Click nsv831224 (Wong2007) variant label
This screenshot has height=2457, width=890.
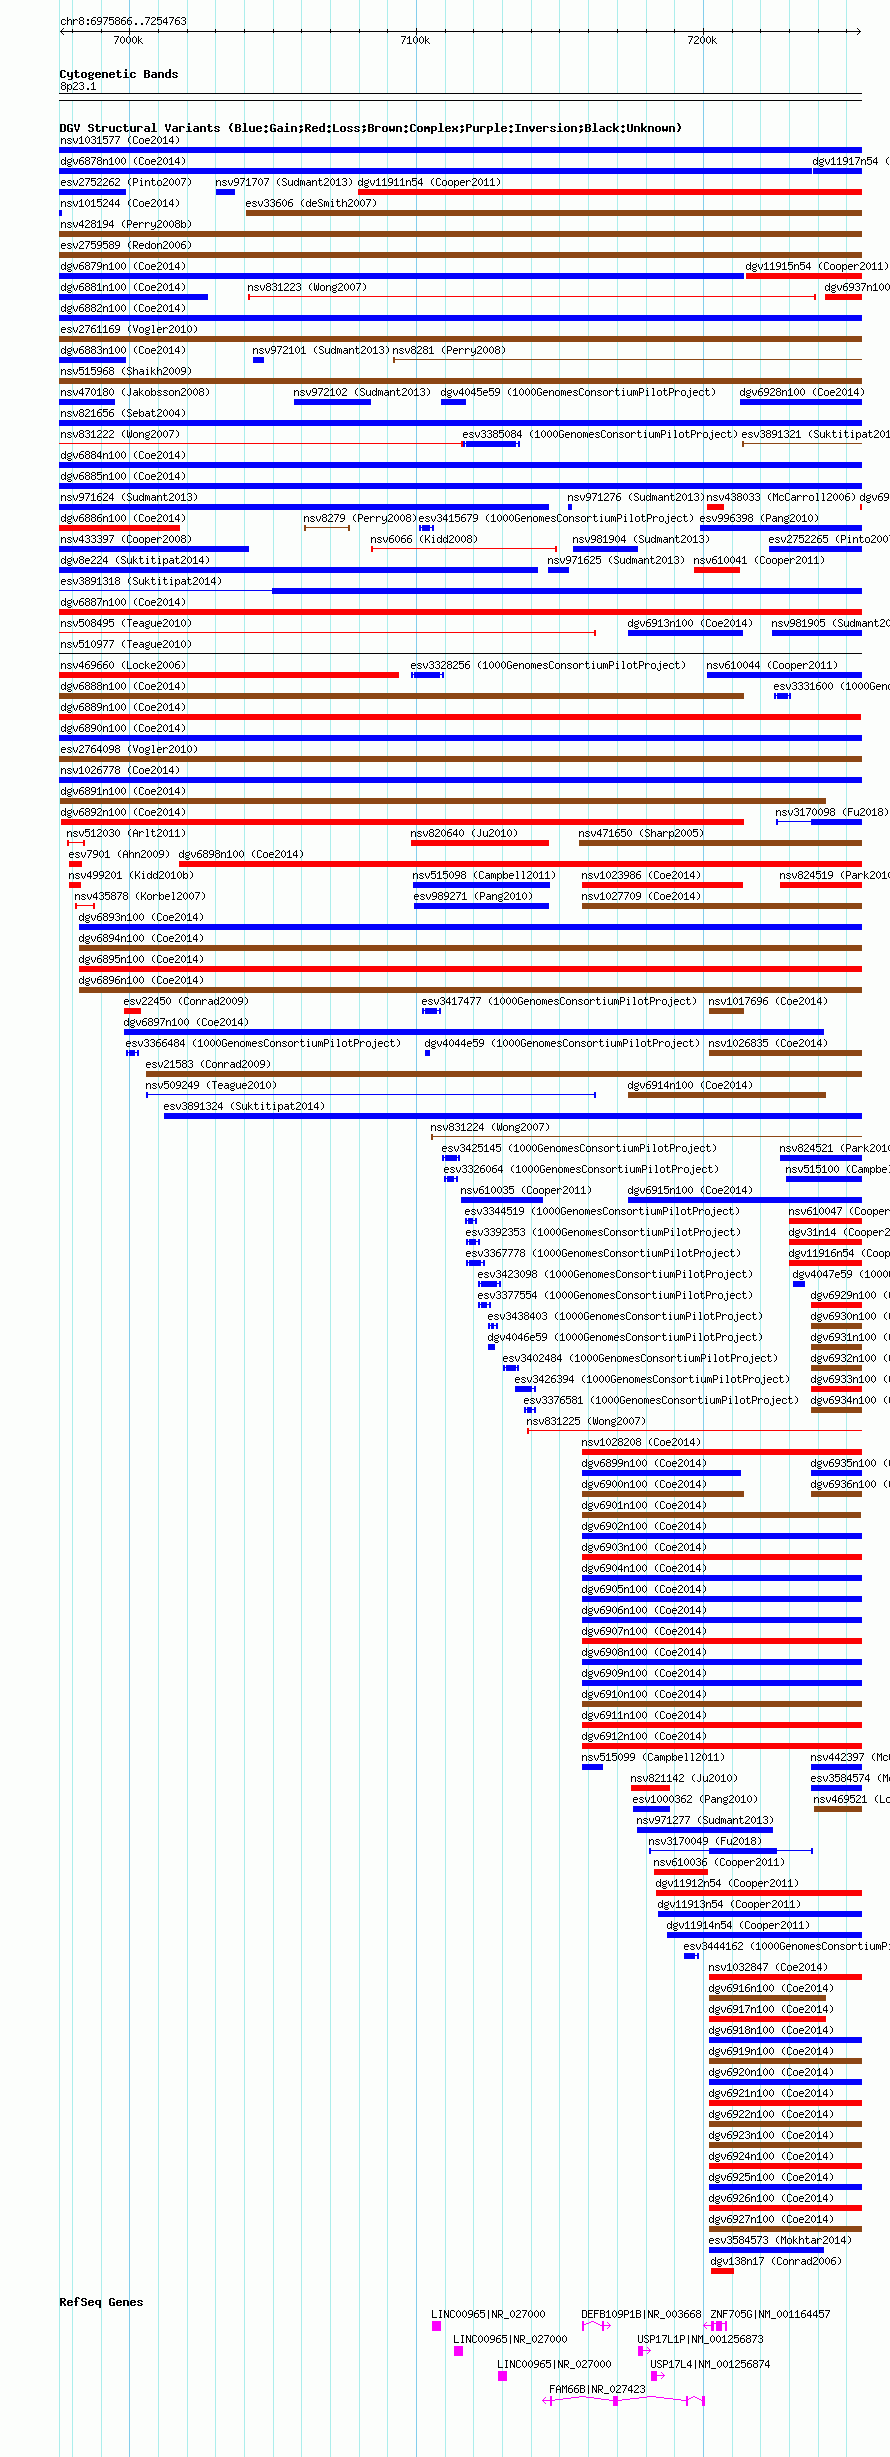[490, 1127]
